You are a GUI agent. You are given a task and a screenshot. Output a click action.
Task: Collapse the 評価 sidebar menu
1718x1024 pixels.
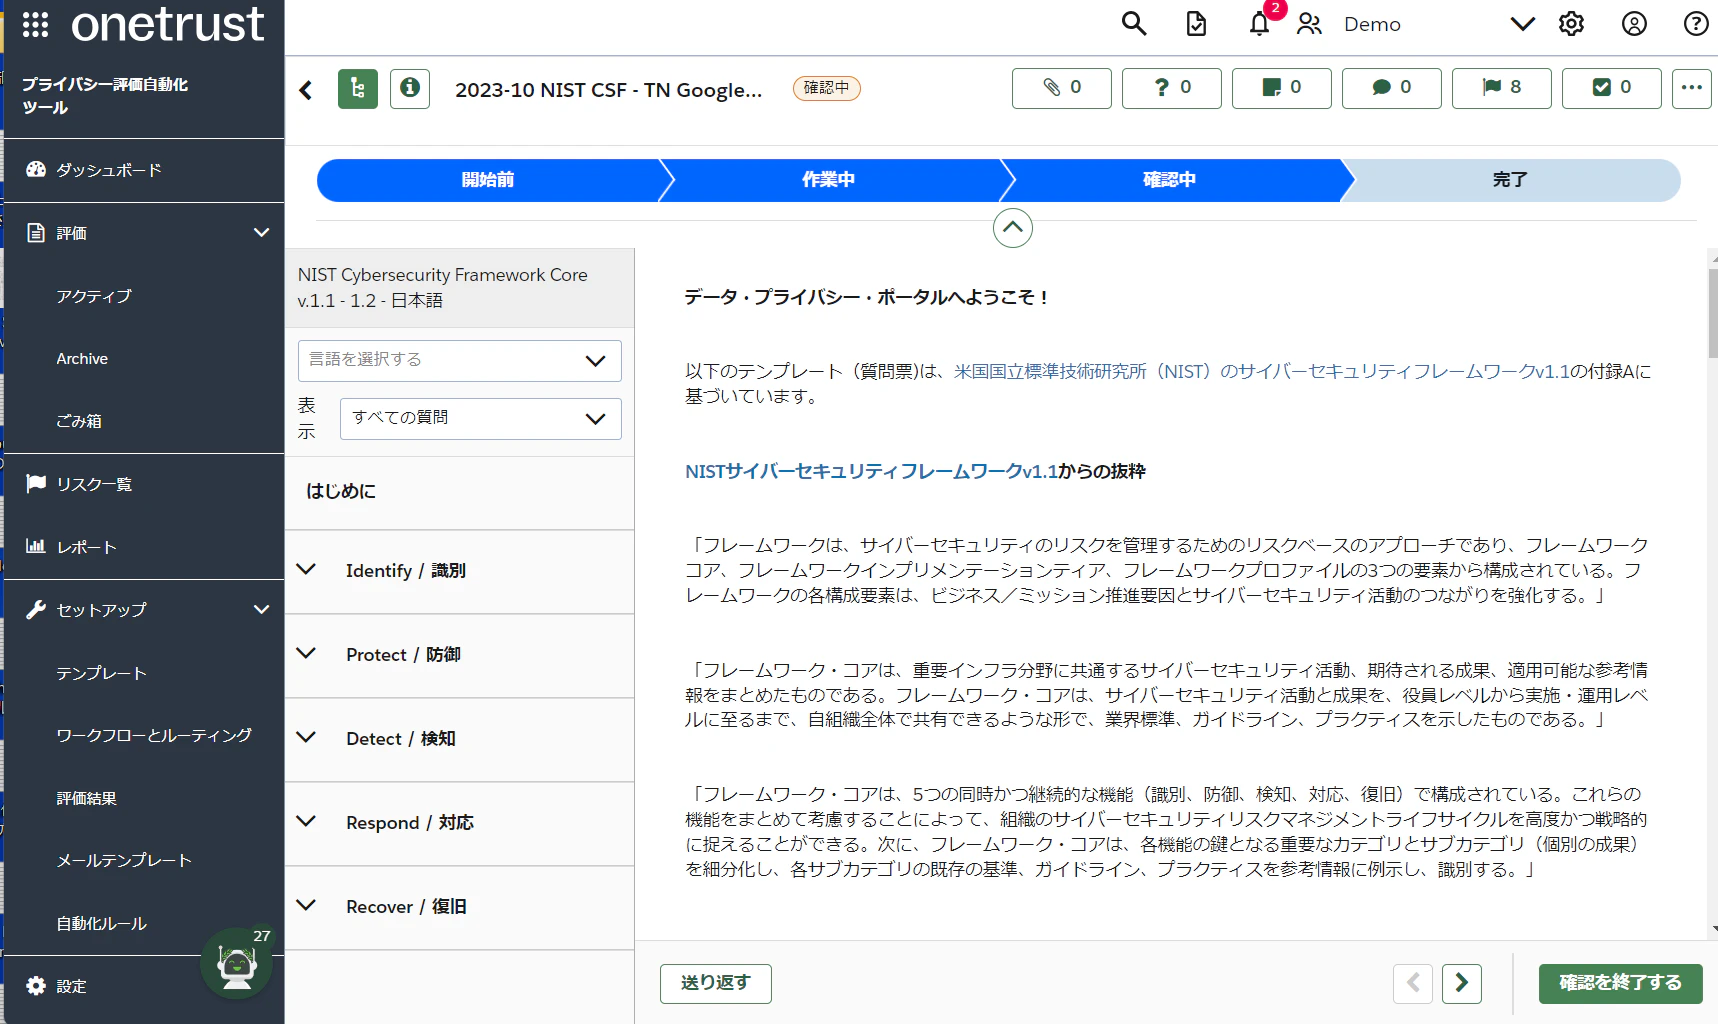(x=262, y=233)
